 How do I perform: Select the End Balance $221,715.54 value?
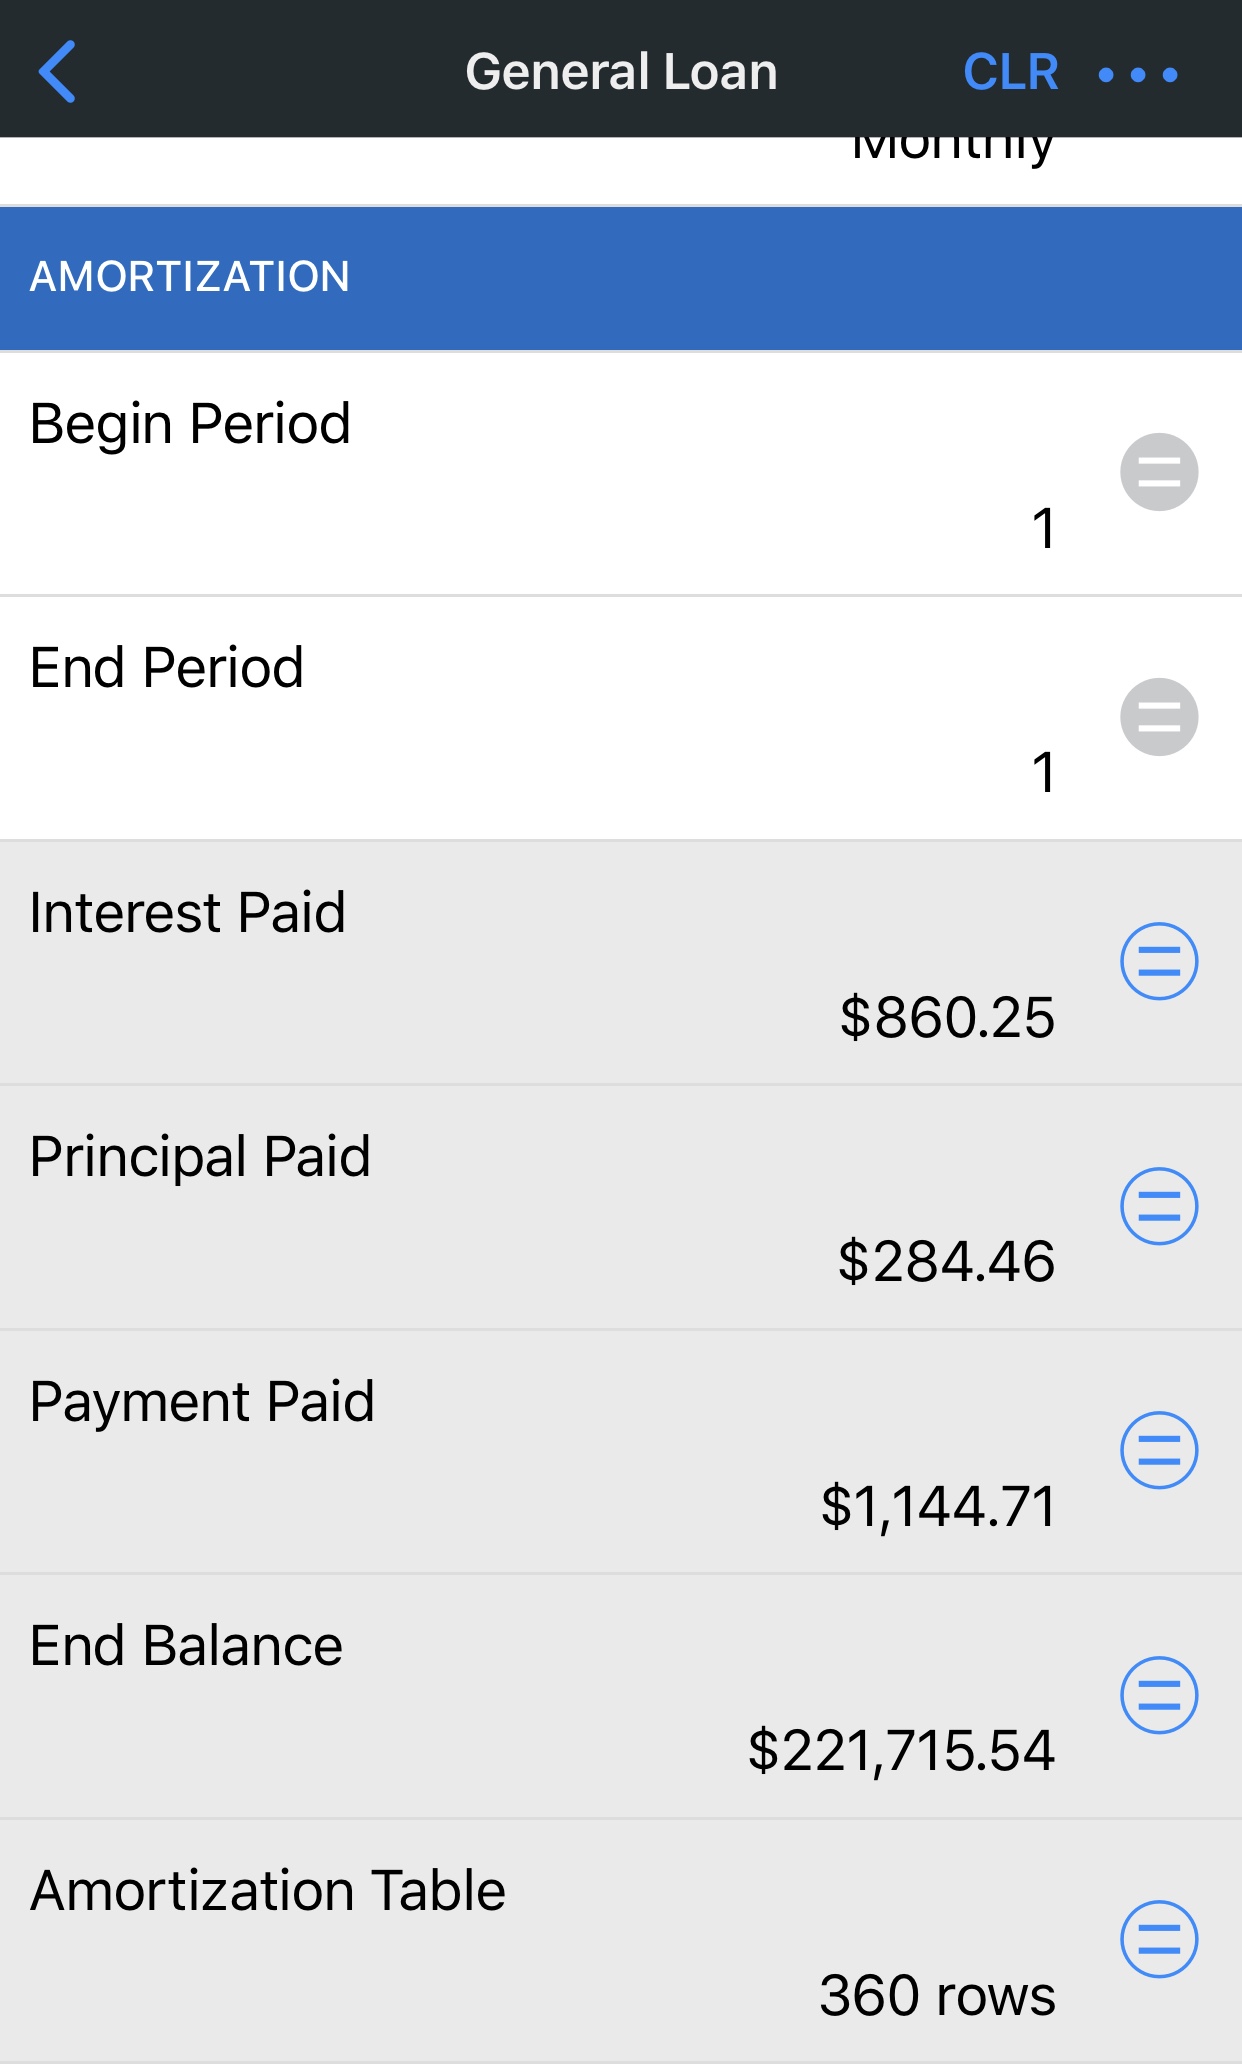[901, 1750]
